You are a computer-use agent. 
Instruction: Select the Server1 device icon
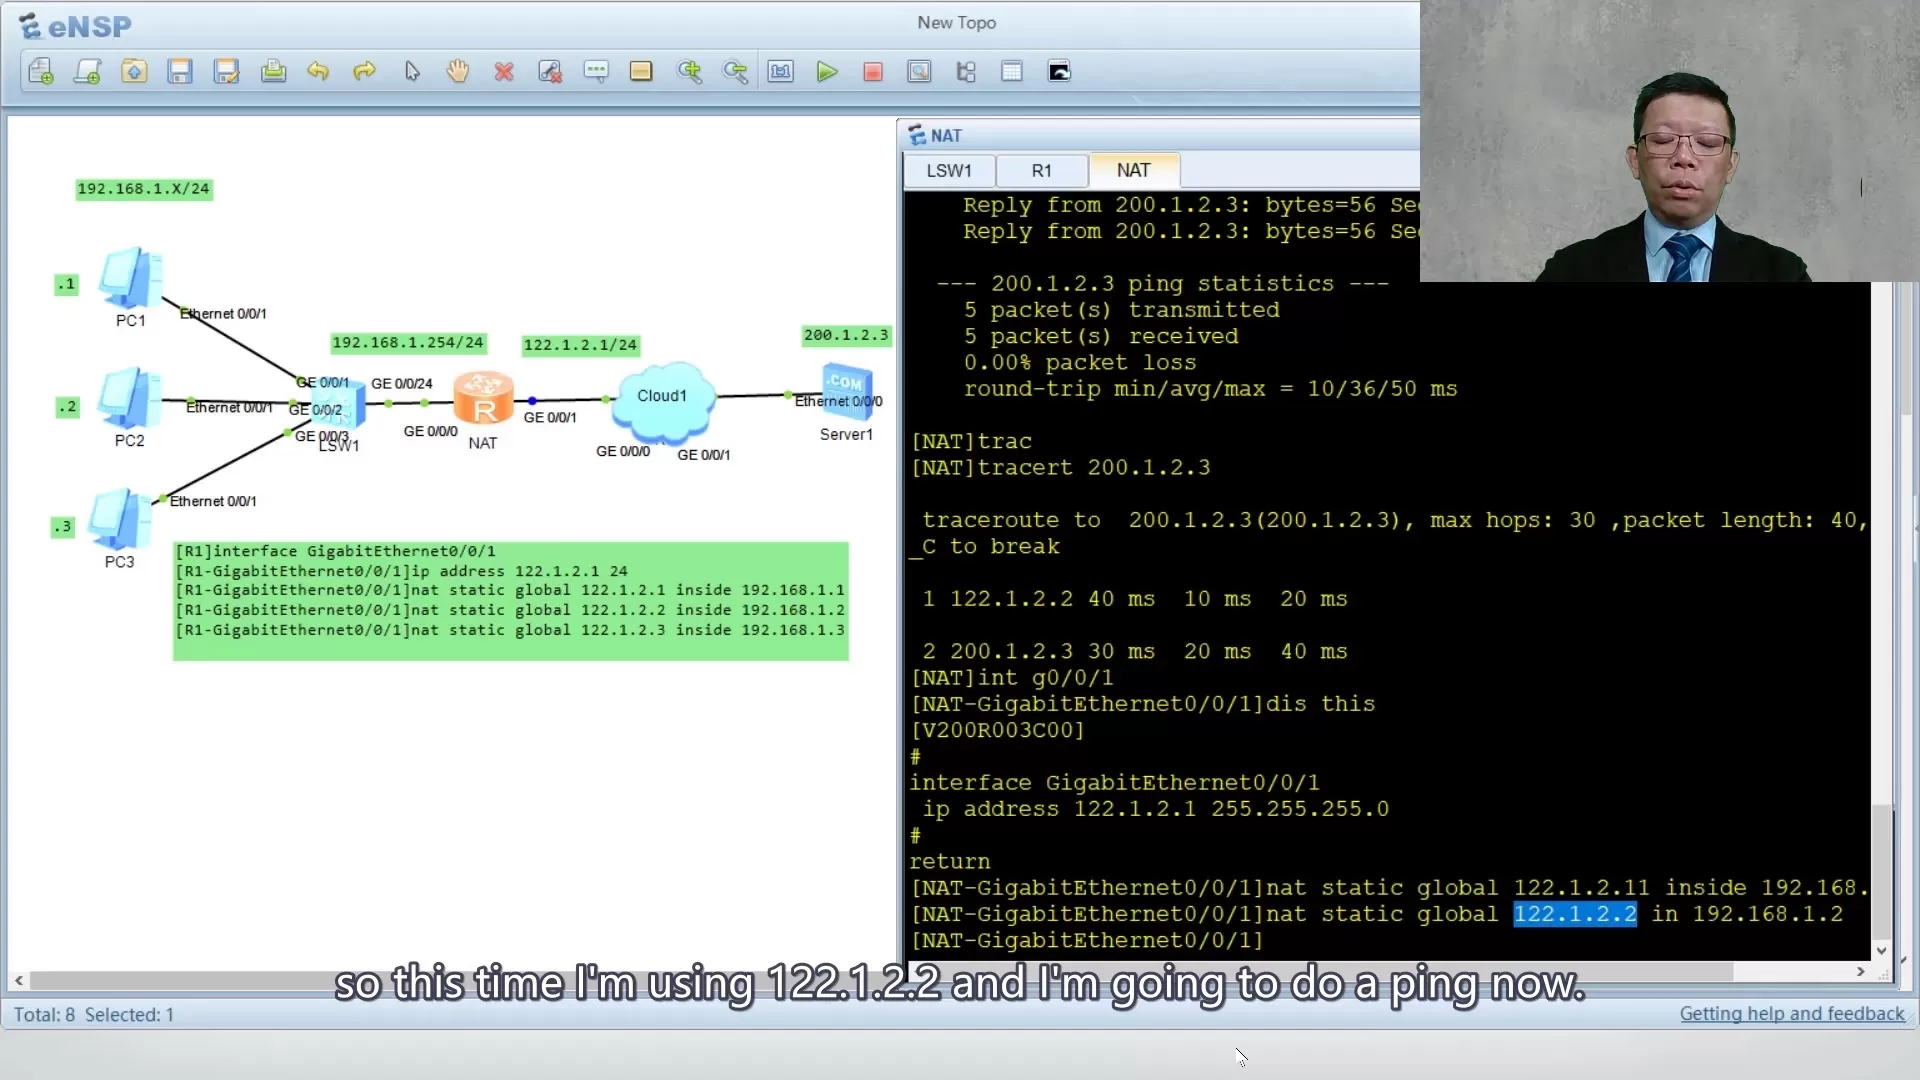[846, 390]
